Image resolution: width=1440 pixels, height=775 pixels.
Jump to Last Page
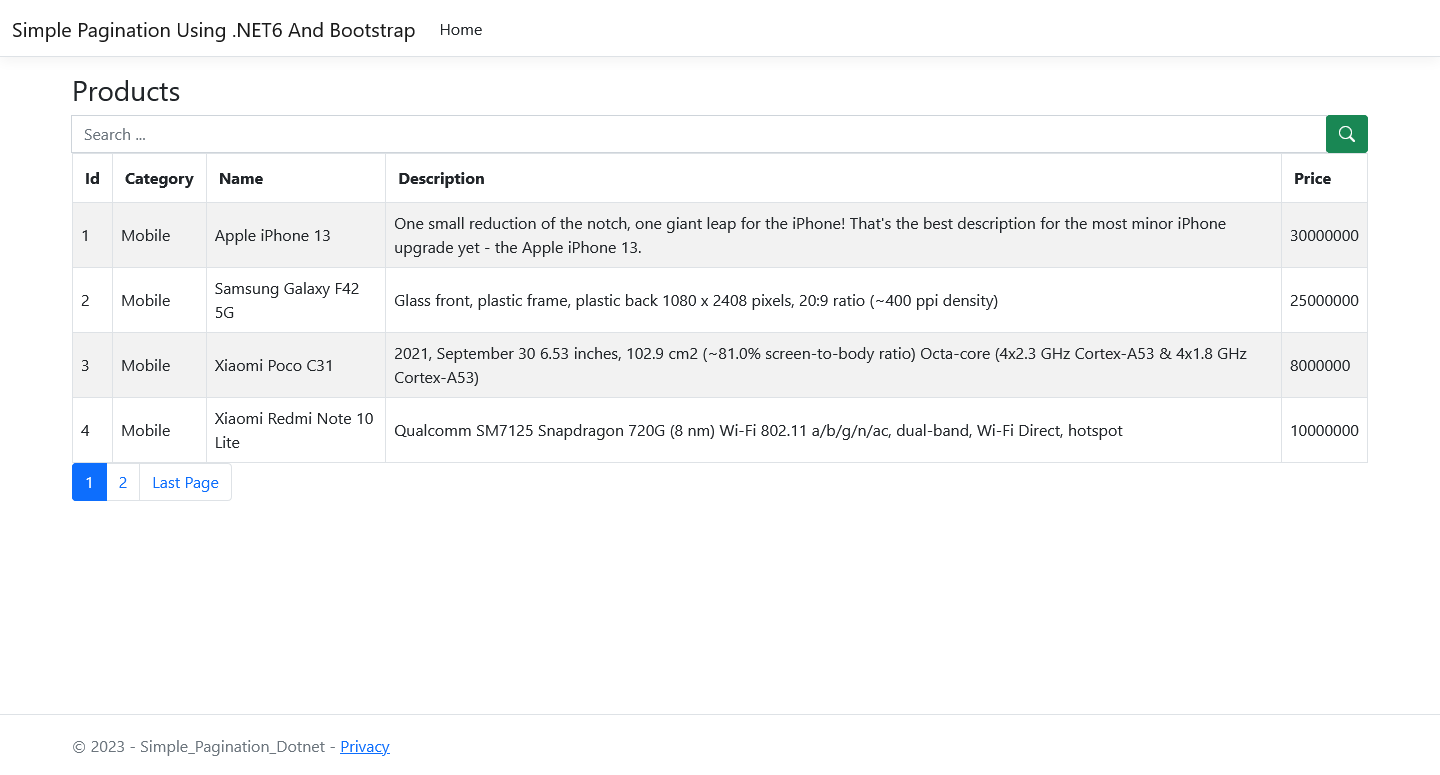click(185, 482)
